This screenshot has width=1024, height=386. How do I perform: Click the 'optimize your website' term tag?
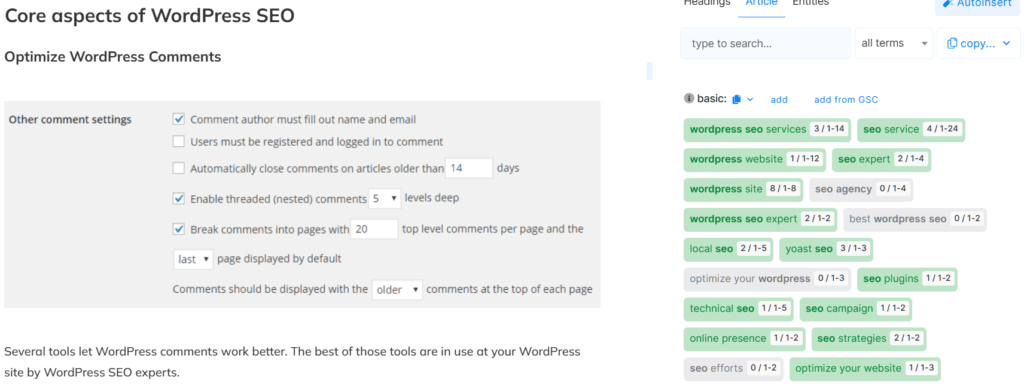point(865,368)
